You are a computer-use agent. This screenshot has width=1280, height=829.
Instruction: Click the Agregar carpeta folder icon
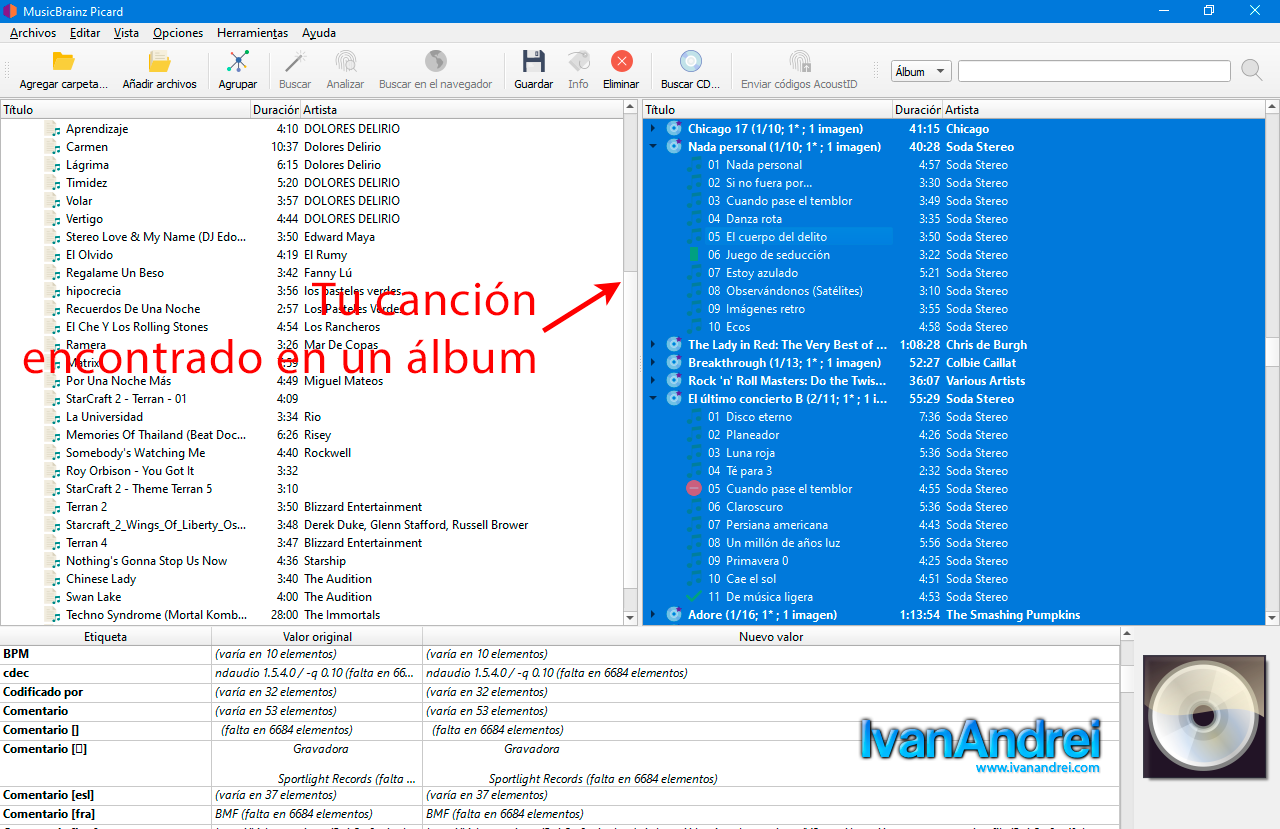[63, 61]
